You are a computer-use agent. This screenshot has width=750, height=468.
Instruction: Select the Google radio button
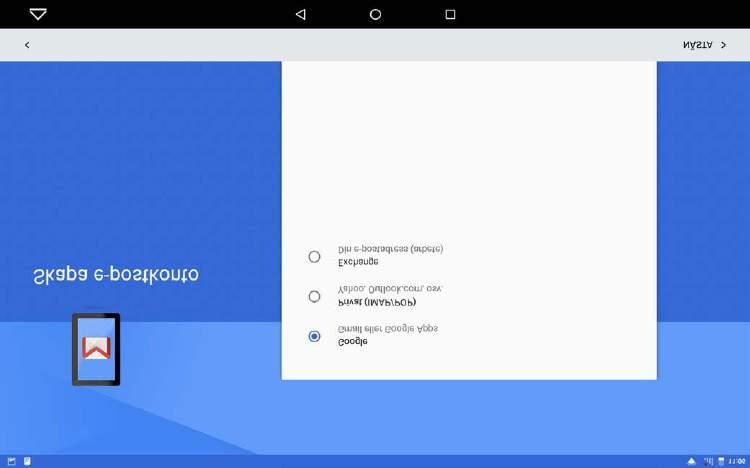[x=314, y=336]
